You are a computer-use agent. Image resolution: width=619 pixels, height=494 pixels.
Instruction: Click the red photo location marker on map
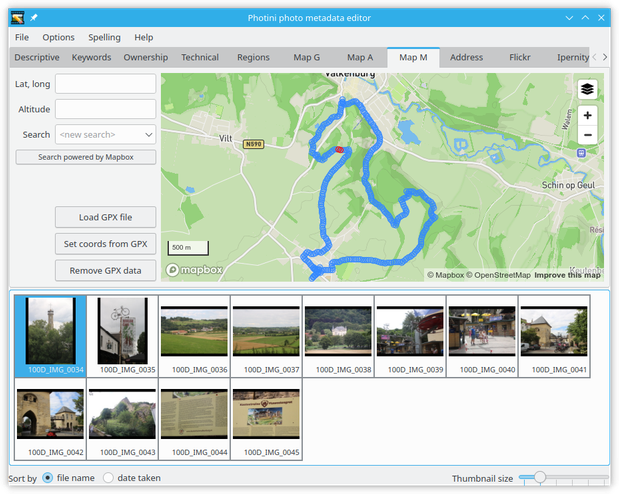pyautogui.click(x=340, y=149)
